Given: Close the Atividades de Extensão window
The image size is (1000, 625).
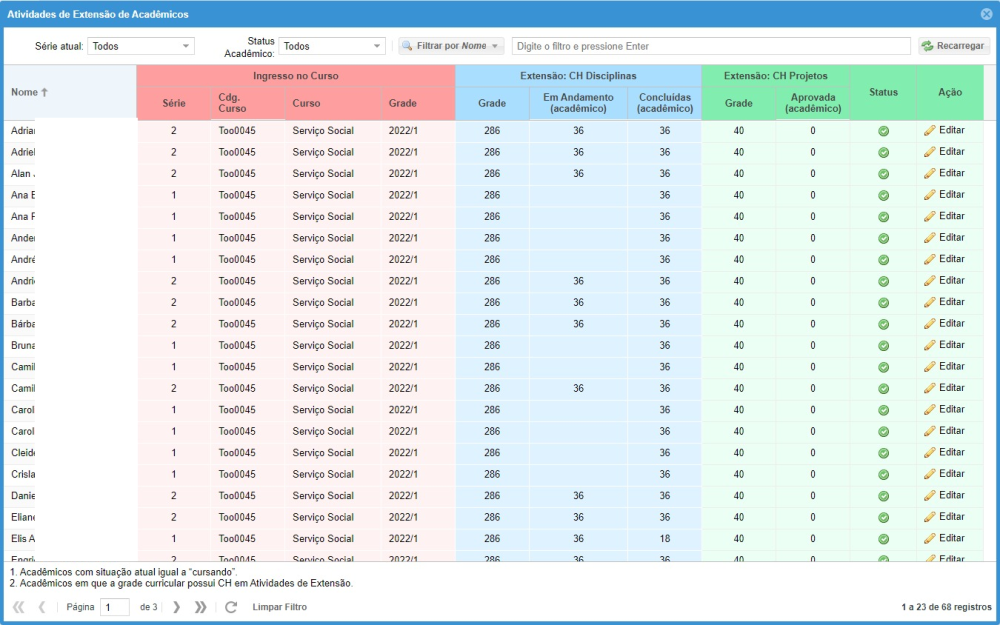Looking at the screenshot, I should click(x=986, y=14).
